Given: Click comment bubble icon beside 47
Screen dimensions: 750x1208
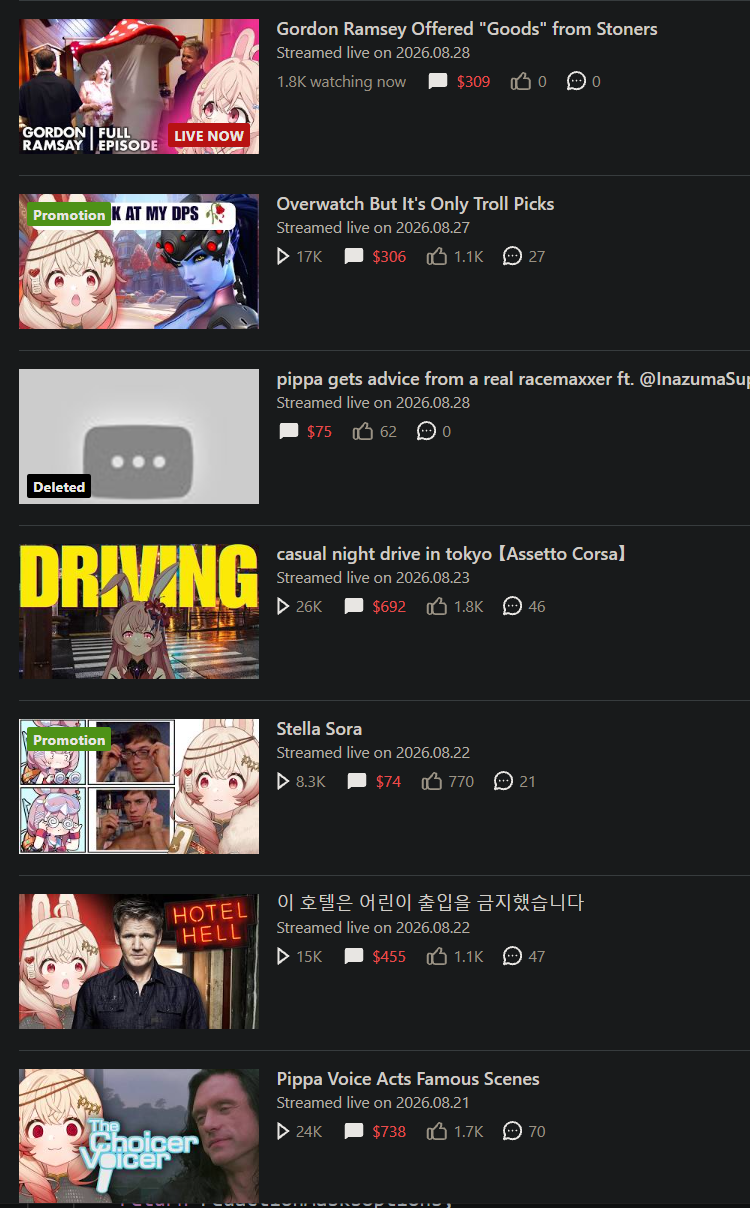Looking at the screenshot, I should [512, 957].
